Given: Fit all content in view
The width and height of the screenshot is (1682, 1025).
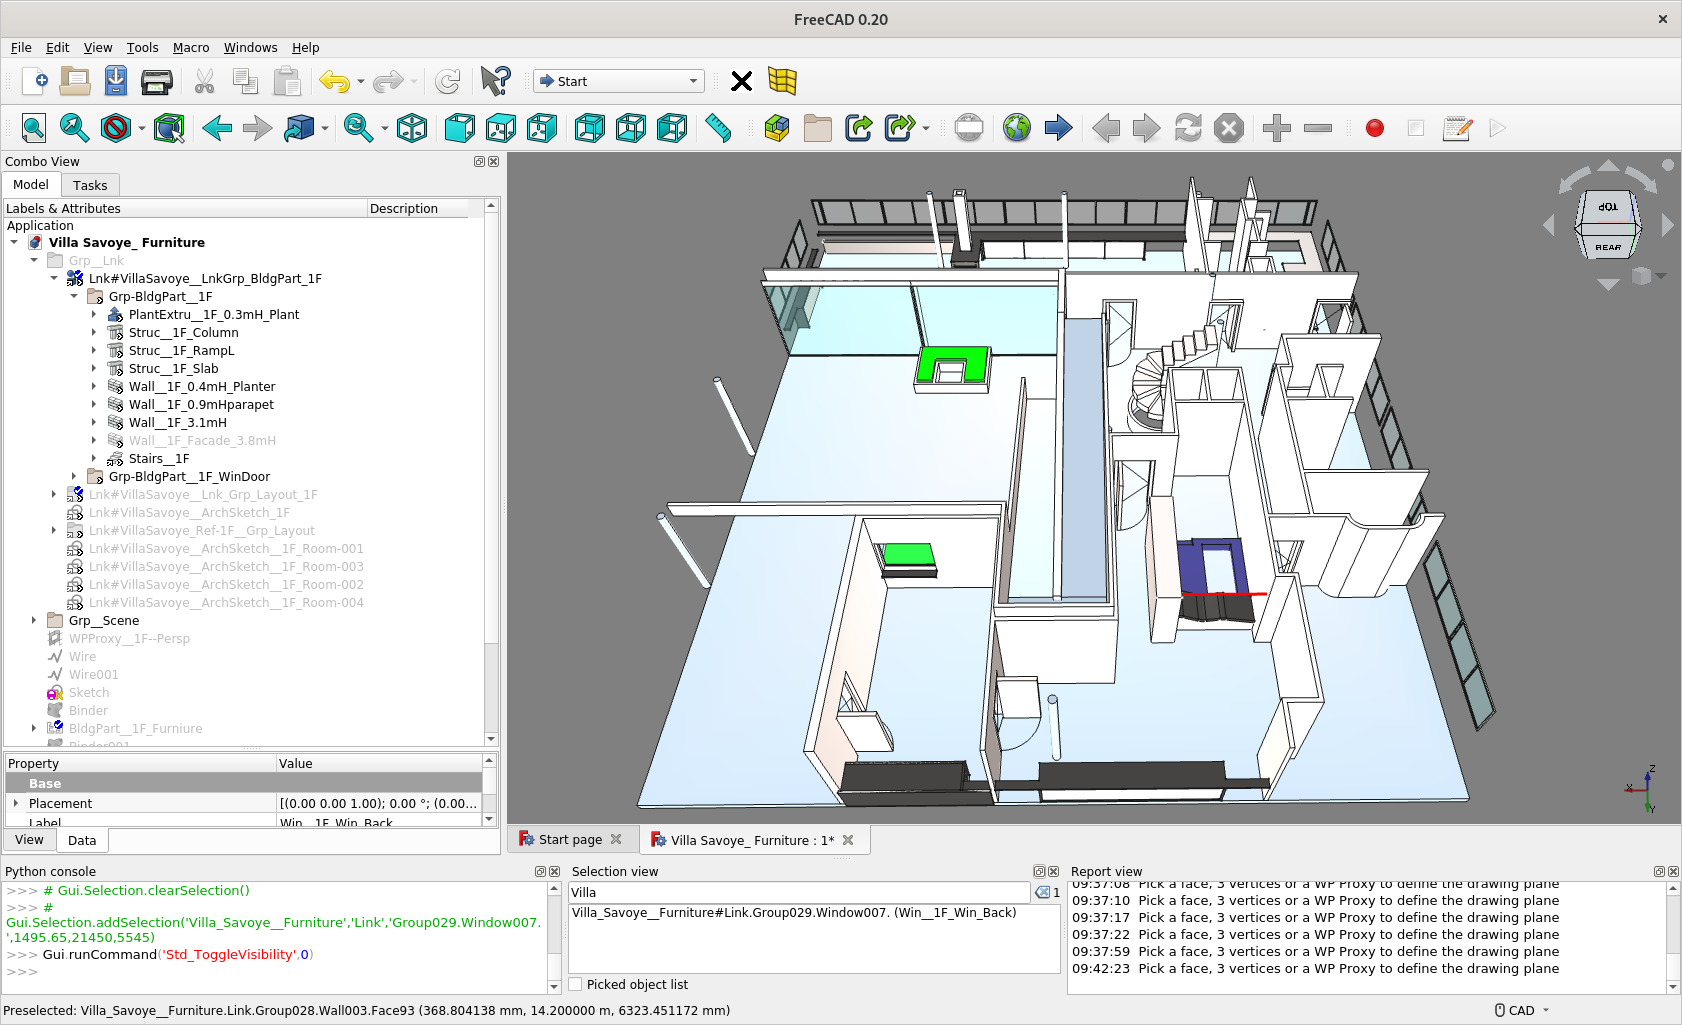Looking at the screenshot, I should point(33,128).
